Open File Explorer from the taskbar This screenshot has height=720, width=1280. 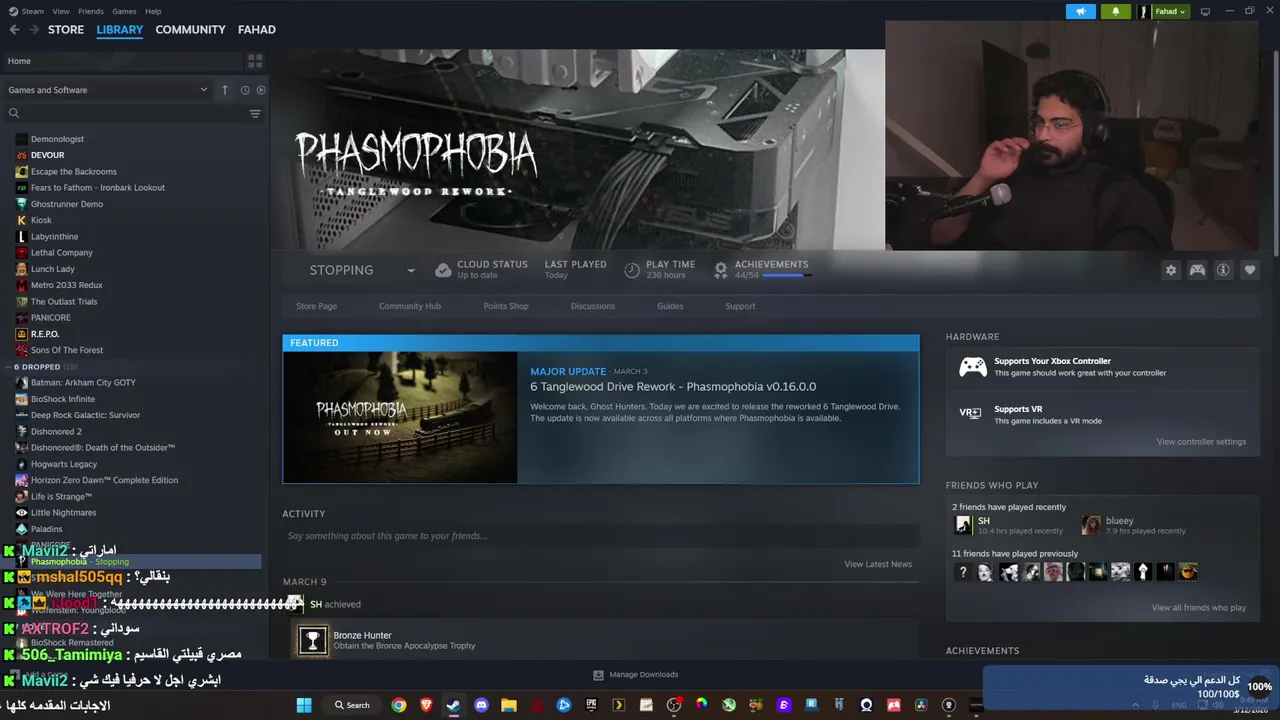[x=508, y=705]
